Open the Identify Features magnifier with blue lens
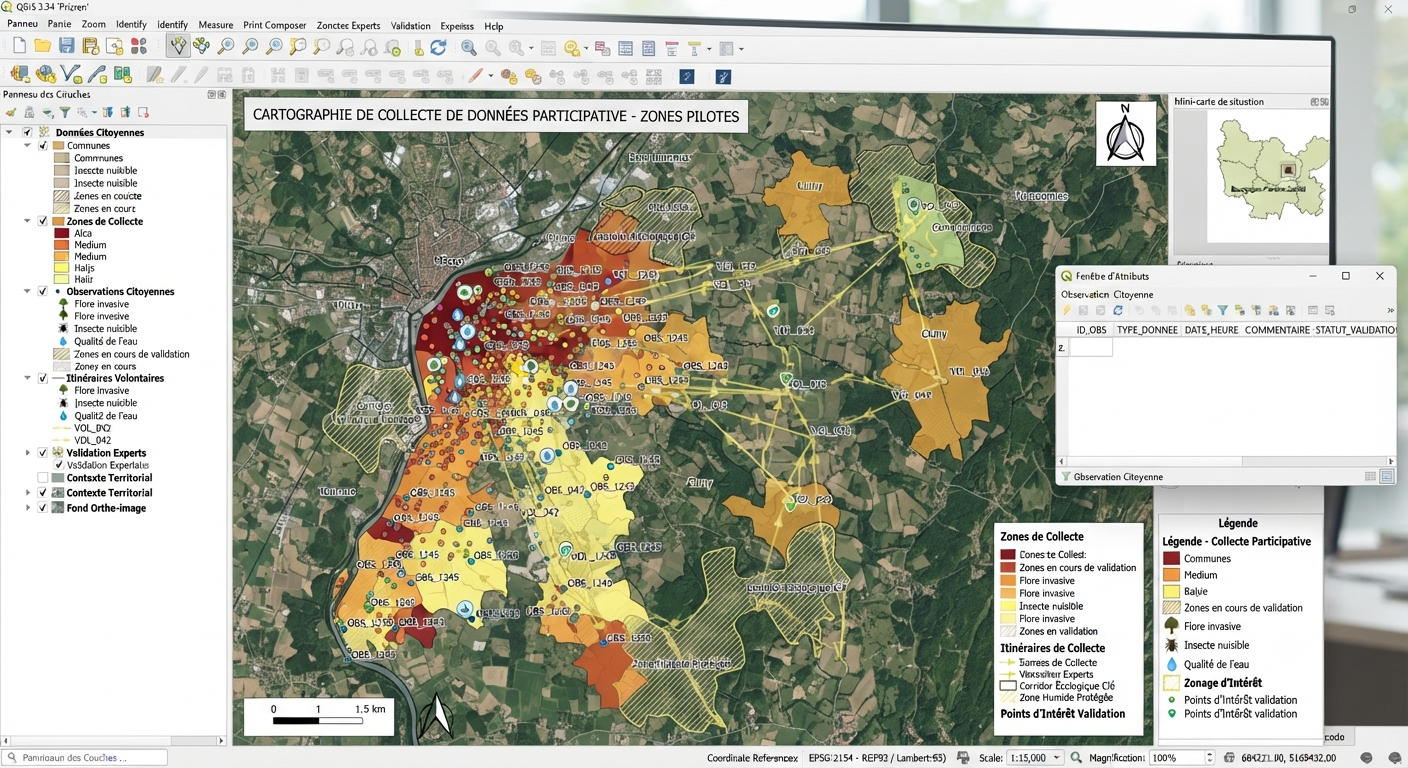Screen dimensions: 1408x768 (468, 47)
